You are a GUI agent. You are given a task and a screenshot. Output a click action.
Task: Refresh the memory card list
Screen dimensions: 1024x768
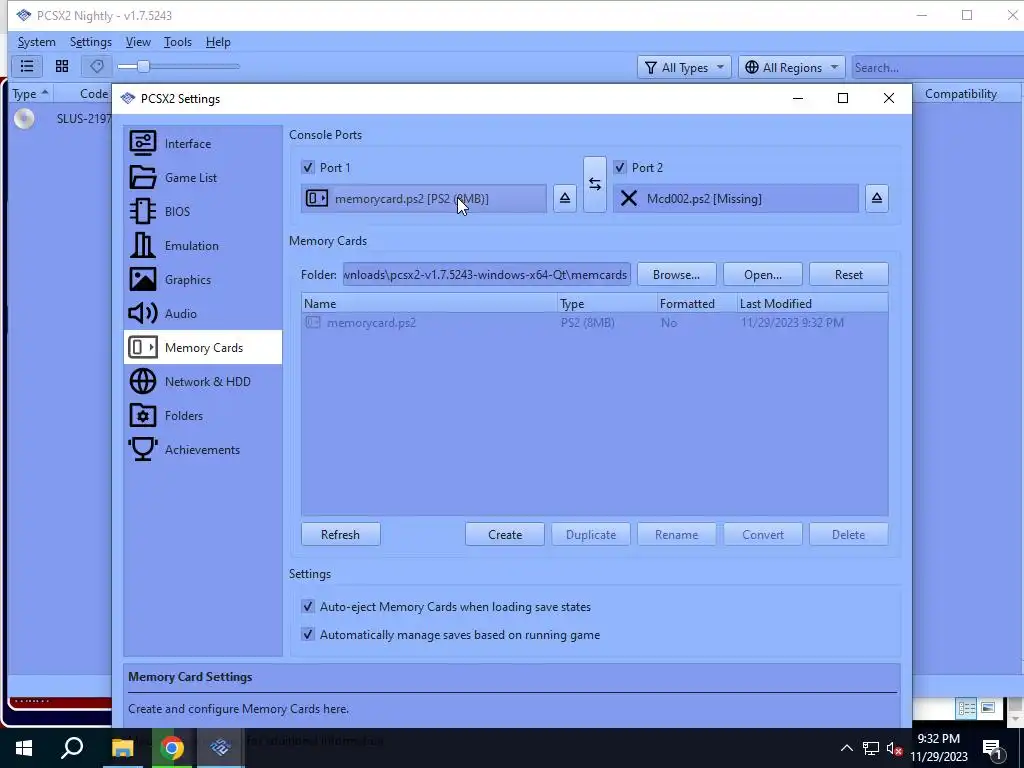click(340, 534)
